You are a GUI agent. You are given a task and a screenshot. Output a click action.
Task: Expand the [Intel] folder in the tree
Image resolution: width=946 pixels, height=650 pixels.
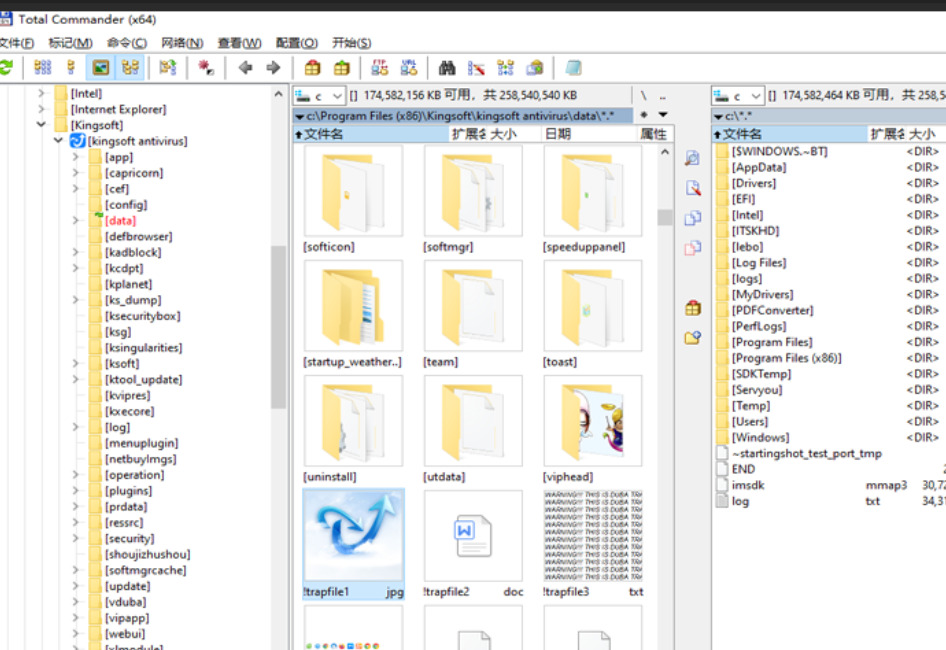pyautogui.click(x=42, y=94)
